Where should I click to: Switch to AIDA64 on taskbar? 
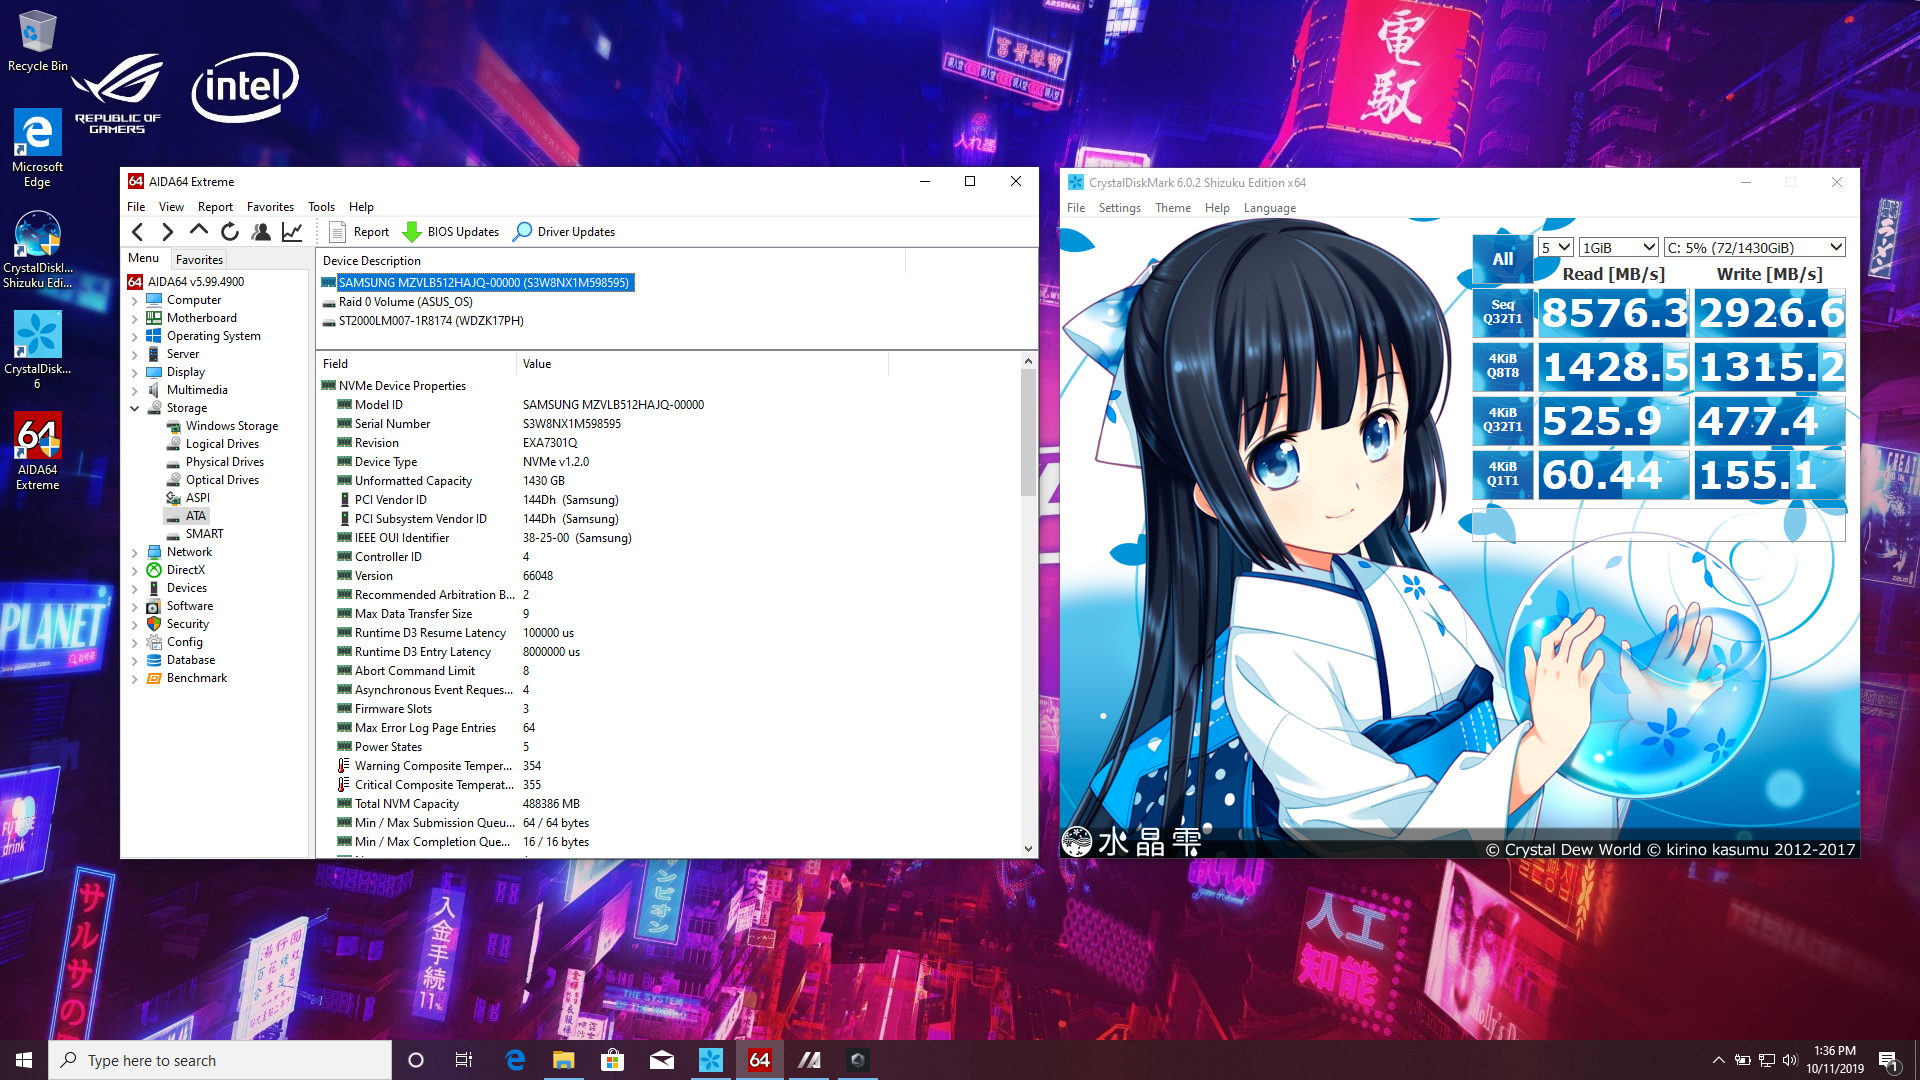click(x=760, y=1060)
